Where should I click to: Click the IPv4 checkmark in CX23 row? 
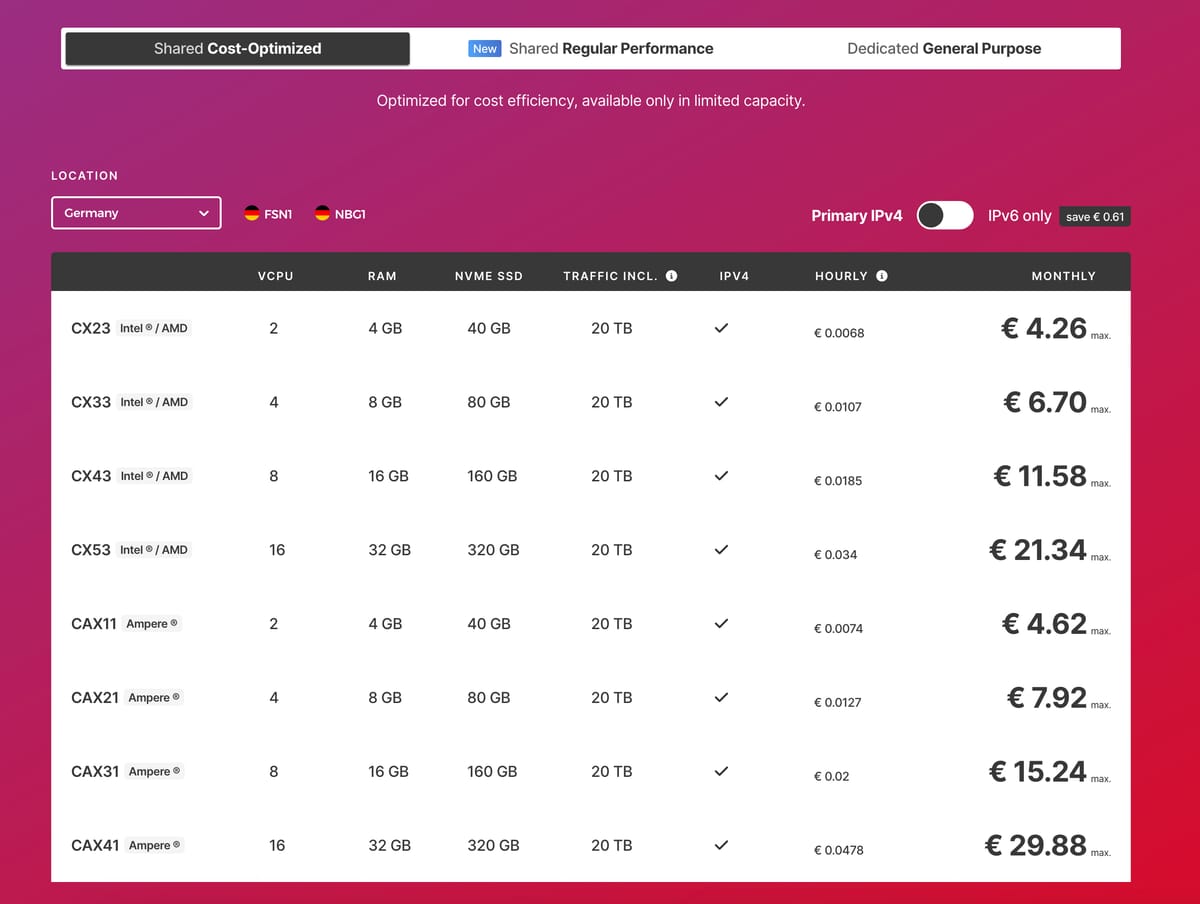point(721,328)
